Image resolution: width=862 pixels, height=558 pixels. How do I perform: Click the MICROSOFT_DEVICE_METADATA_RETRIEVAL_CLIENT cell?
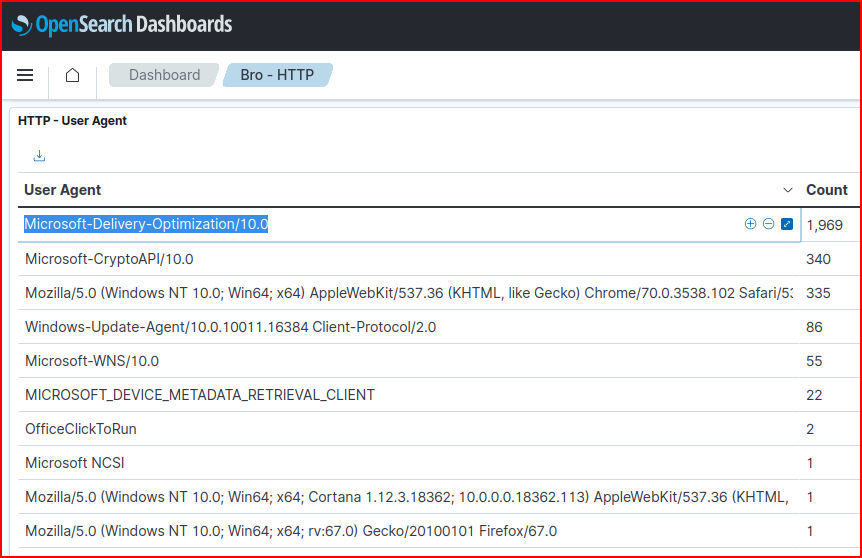(x=200, y=395)
